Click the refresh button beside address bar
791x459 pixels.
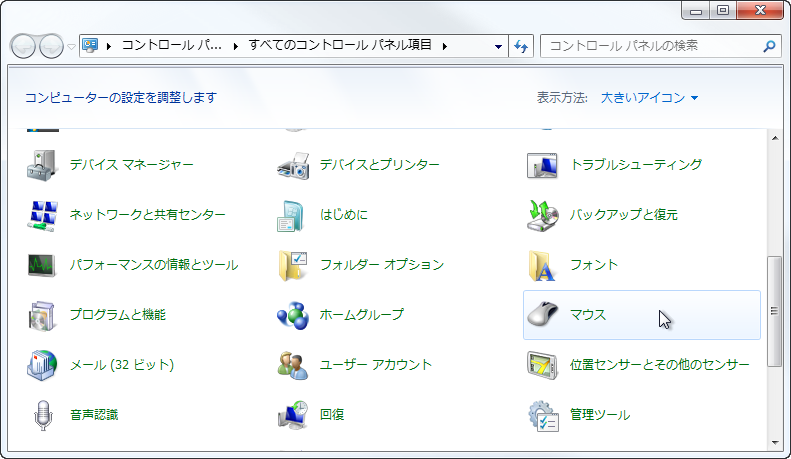tap(521, 46)
